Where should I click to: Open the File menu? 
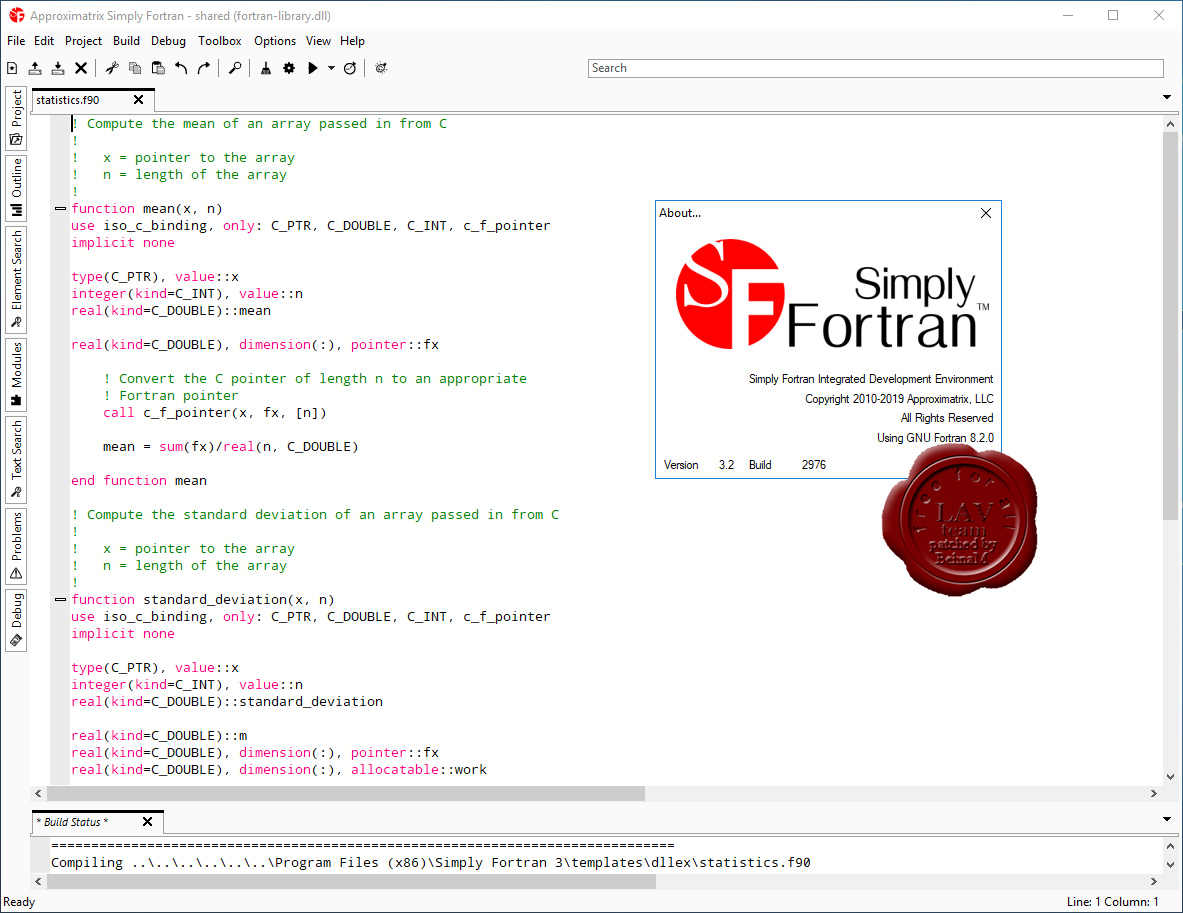click(16, 41)
